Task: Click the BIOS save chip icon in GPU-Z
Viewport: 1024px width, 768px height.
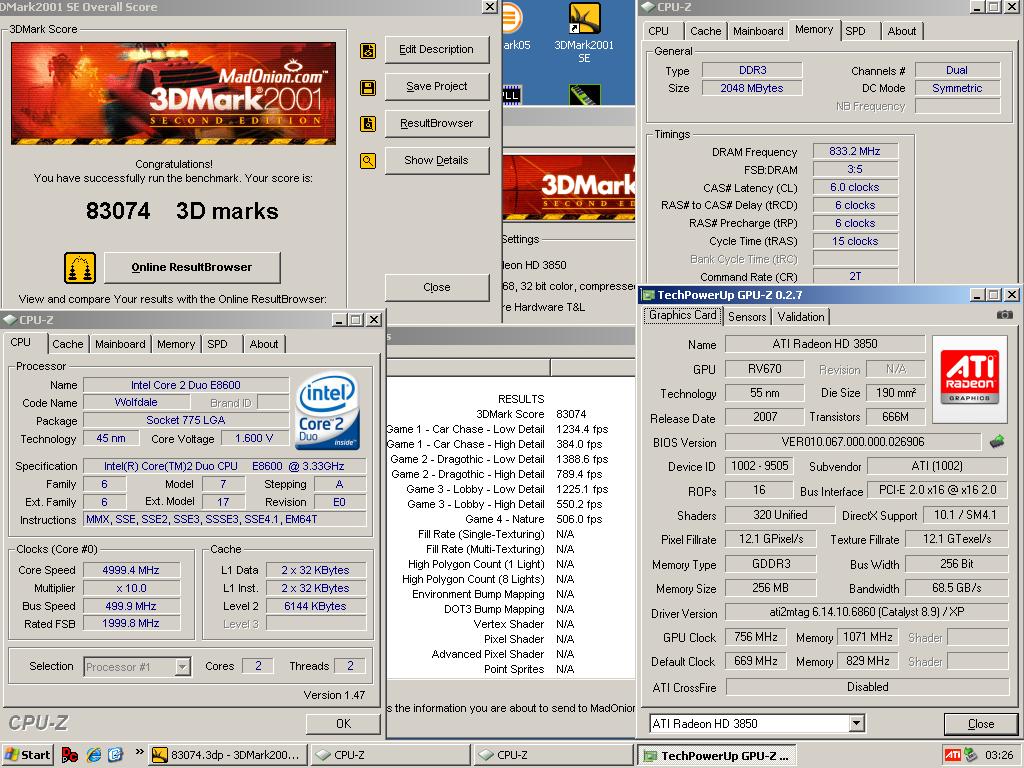Action: [x=997, y=442]
